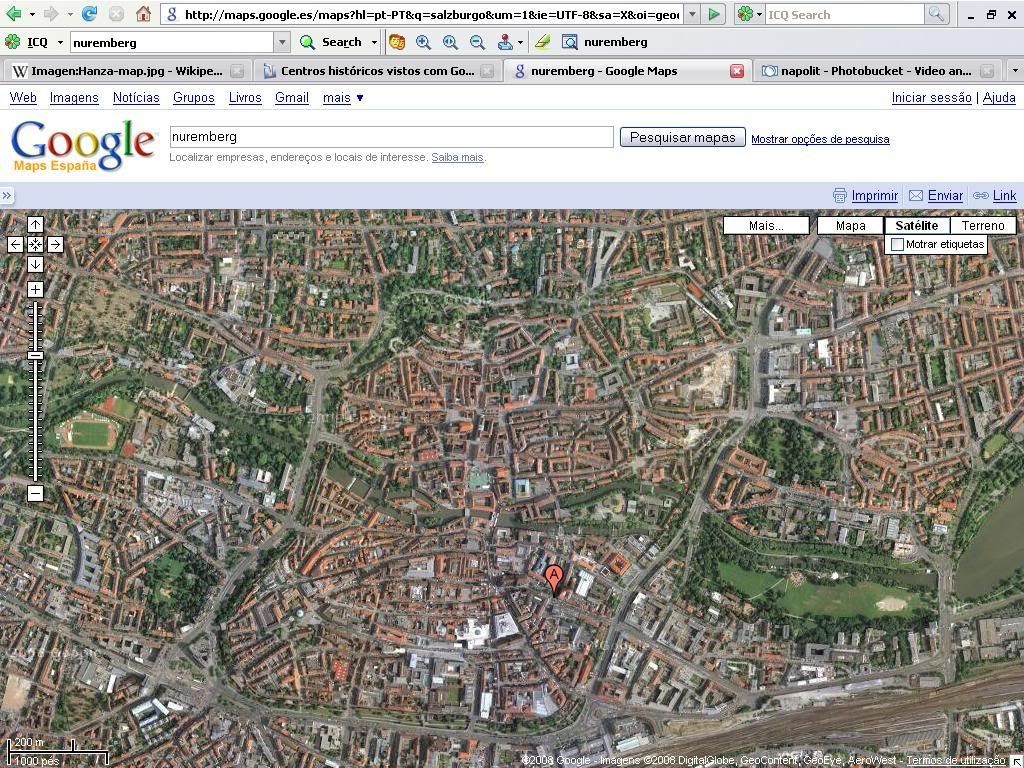
Task: Pan the map up with the arrow
Action: pos(35,225)
